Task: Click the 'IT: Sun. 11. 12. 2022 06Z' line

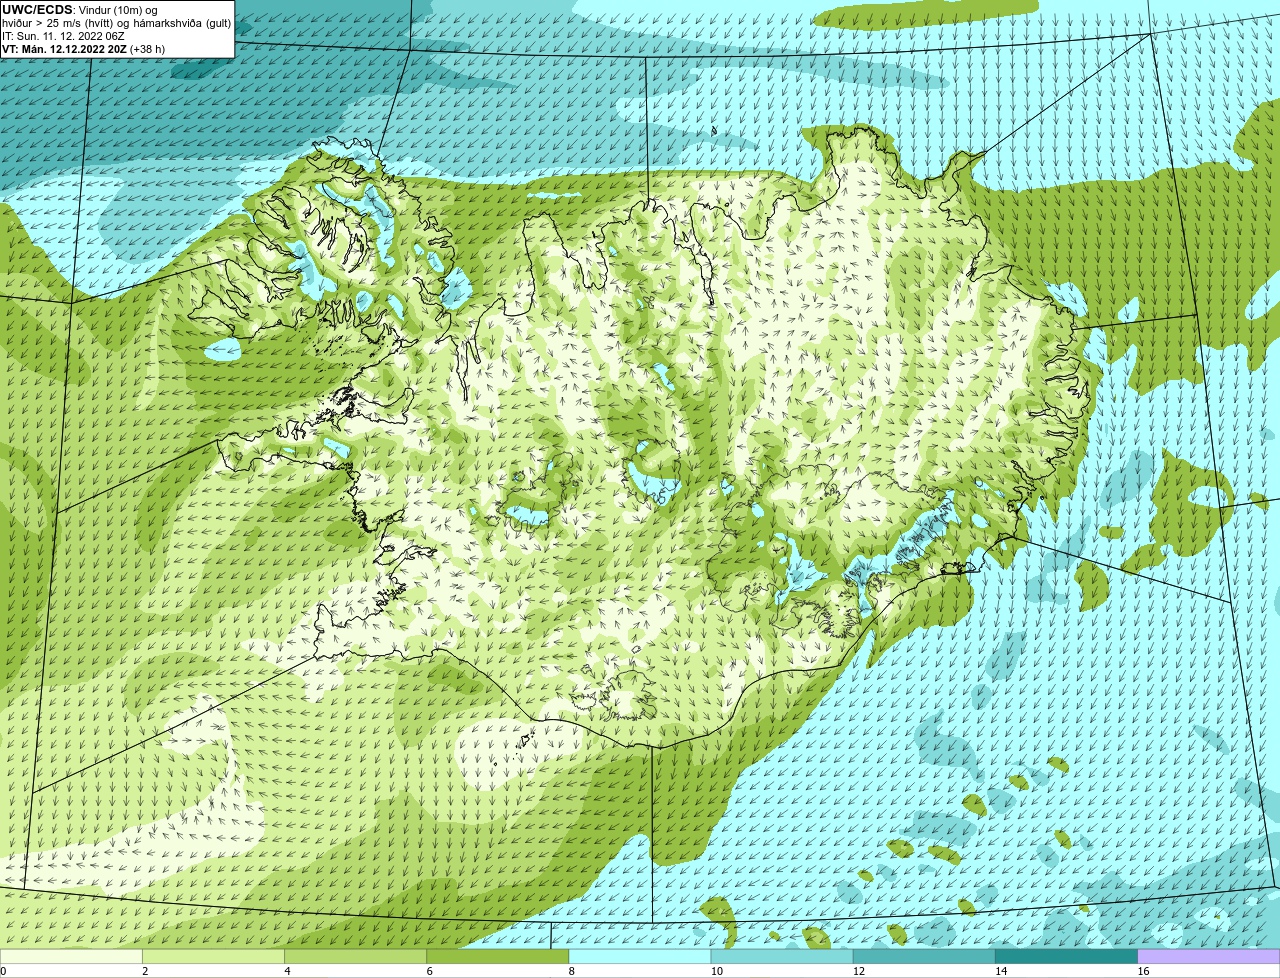Action: (63, 36)
